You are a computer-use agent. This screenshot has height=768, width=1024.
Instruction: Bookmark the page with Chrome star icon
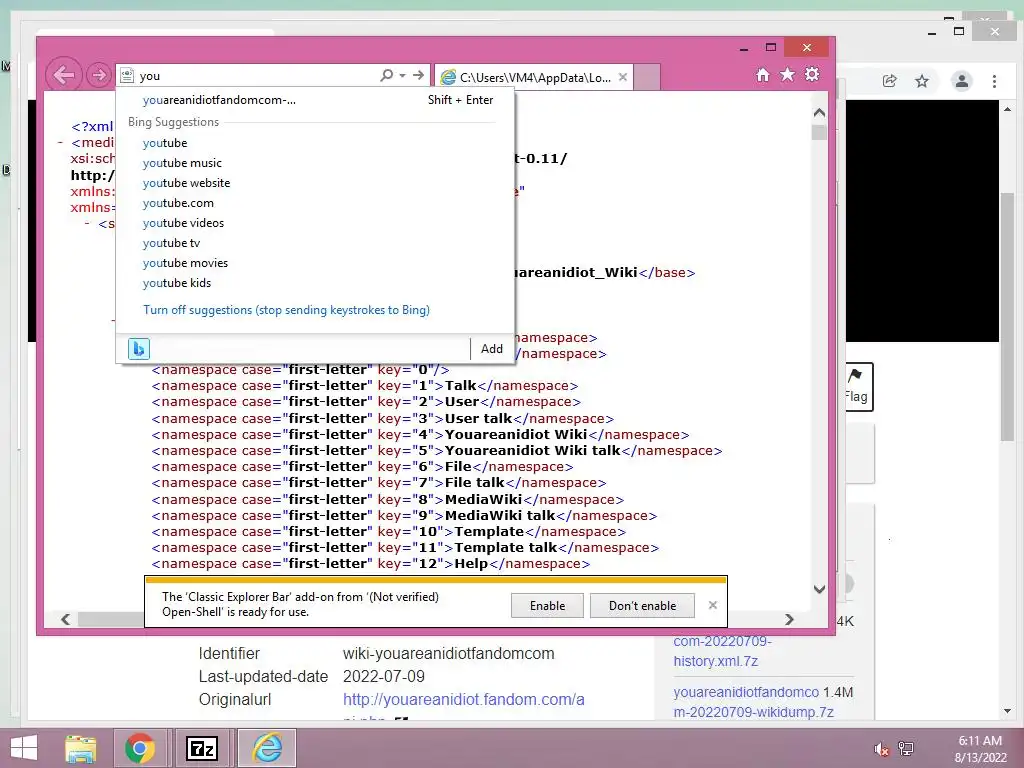(x=921, y=81)
